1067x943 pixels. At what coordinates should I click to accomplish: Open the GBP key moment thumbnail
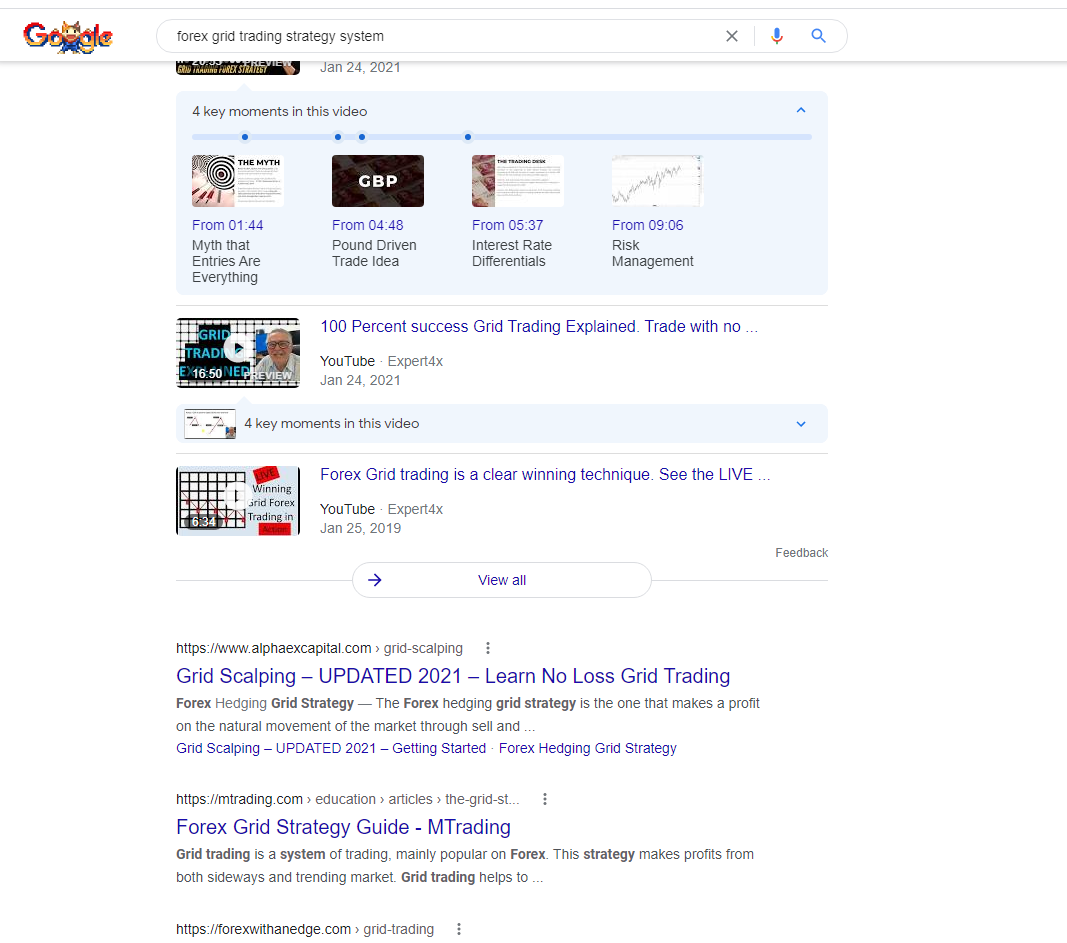tap(378, 181)
